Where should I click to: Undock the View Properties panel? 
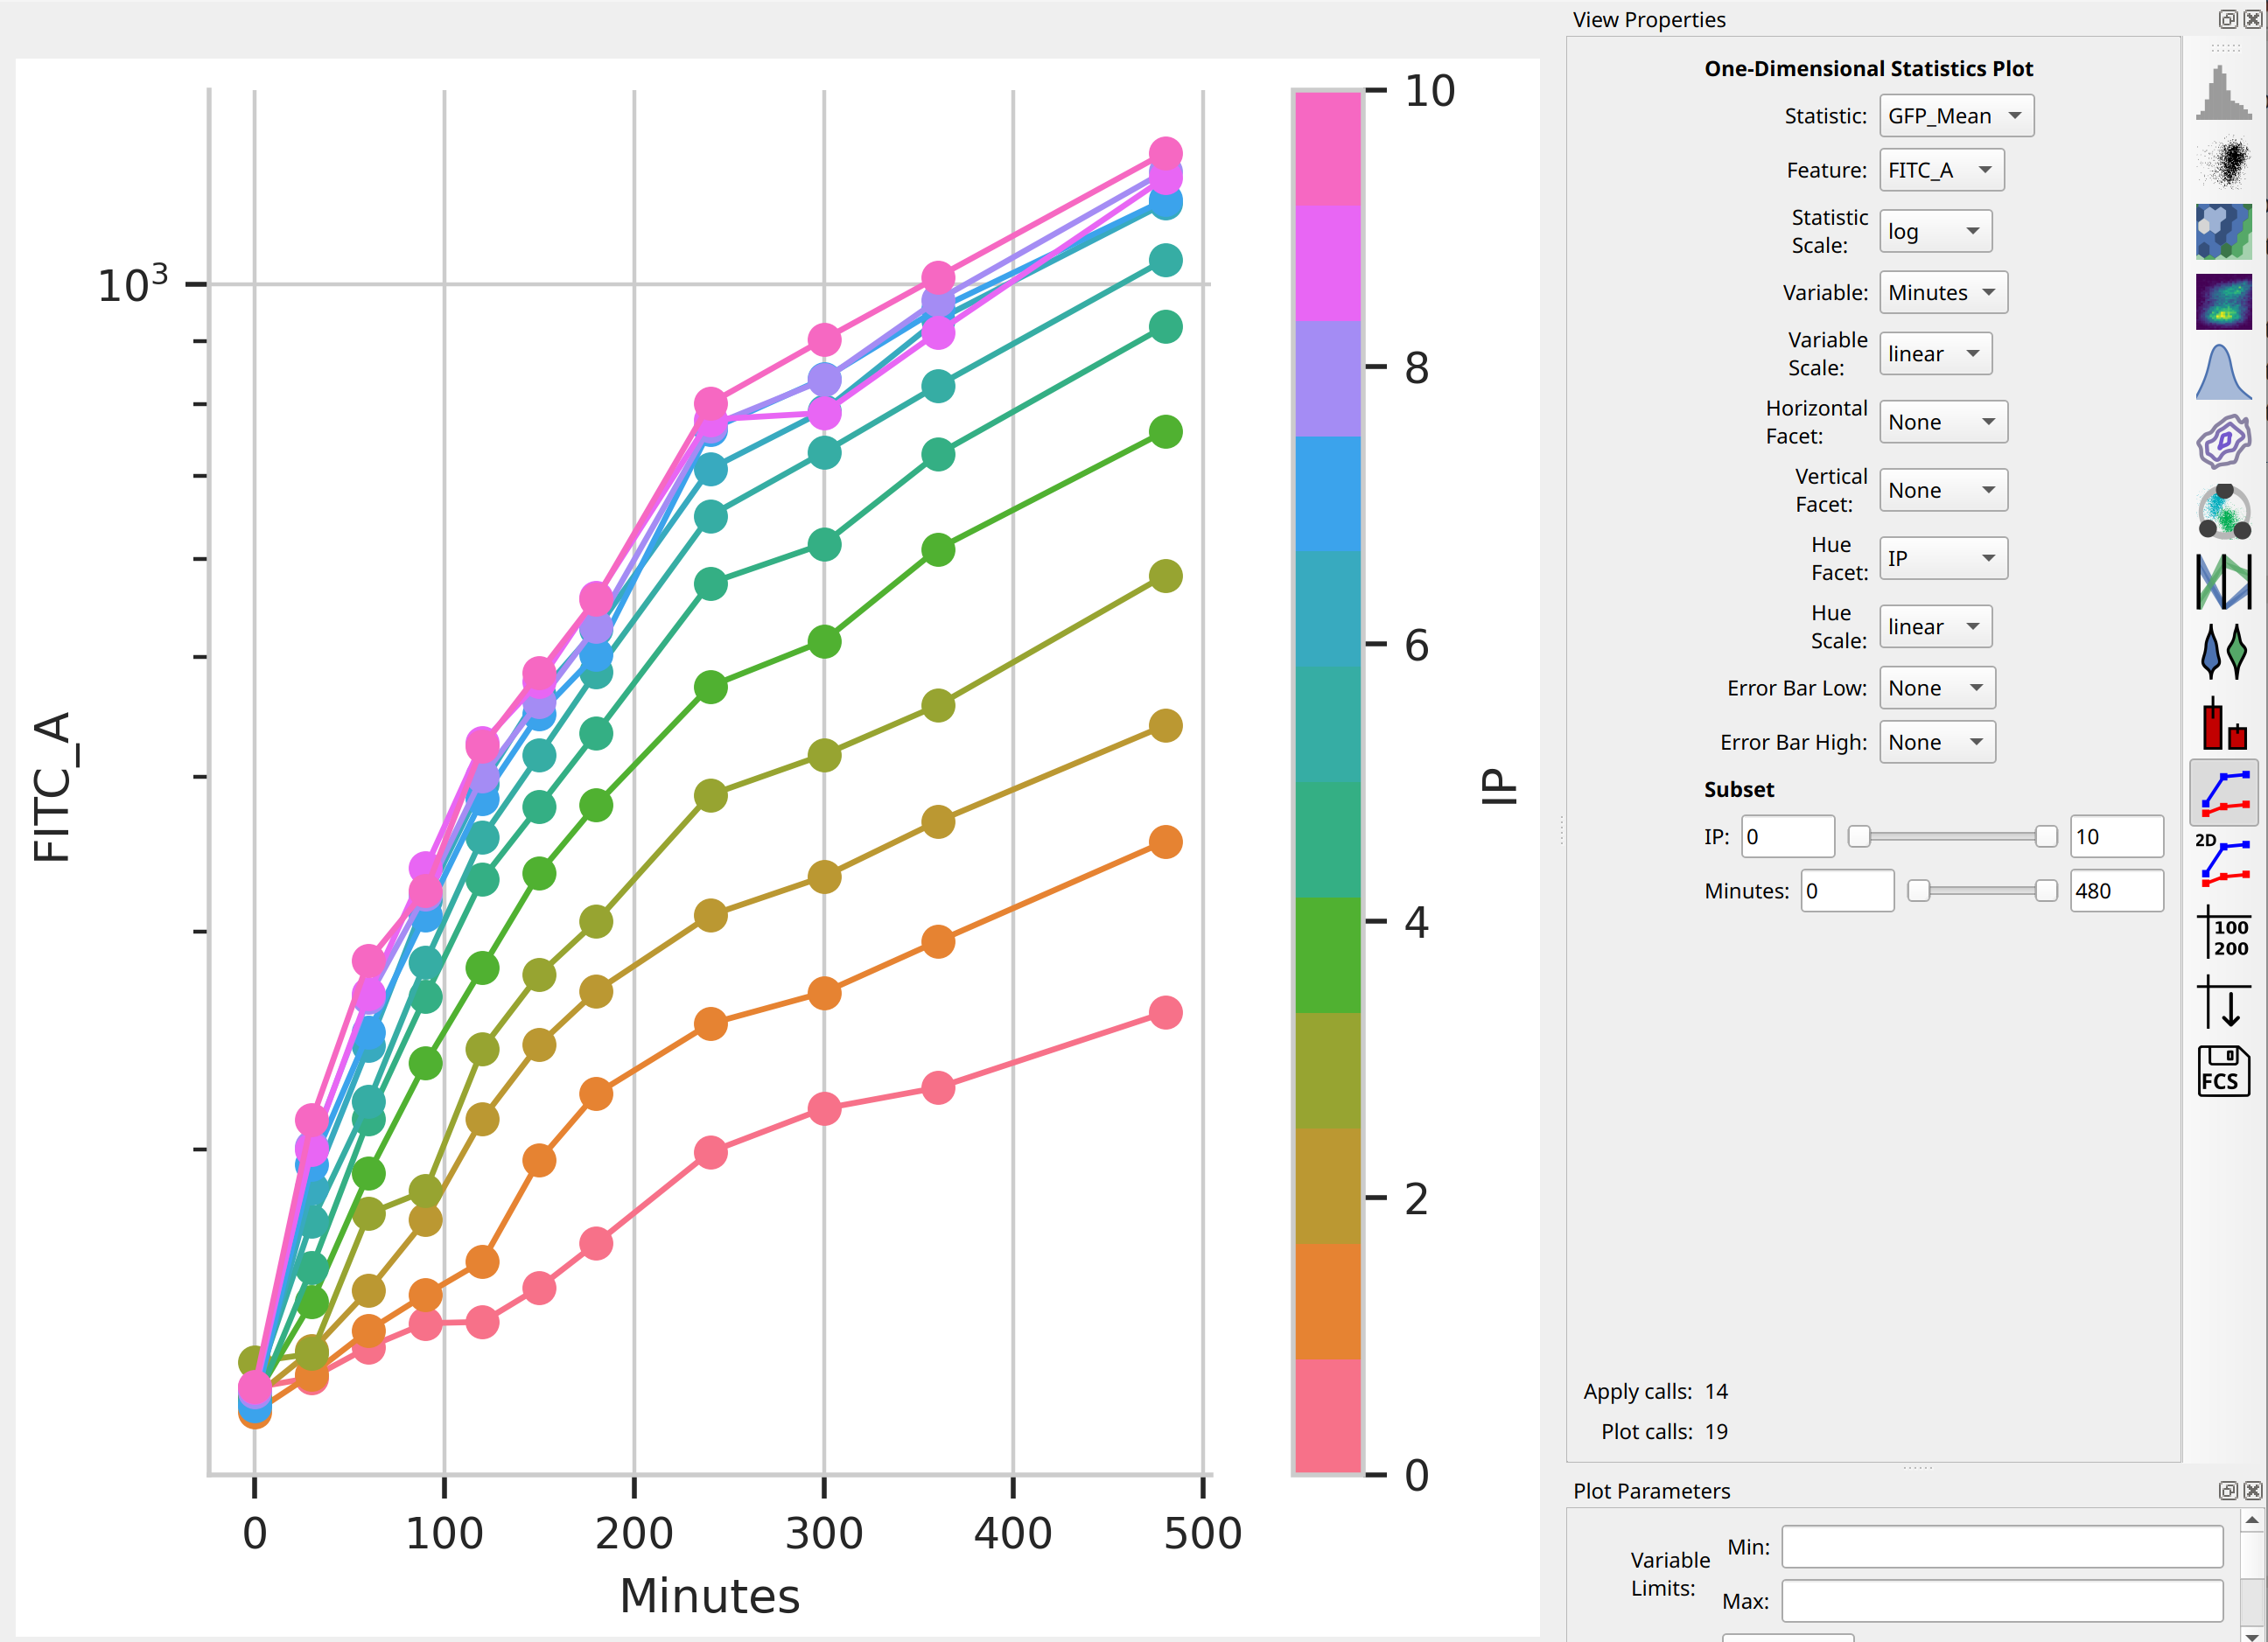click(x=2228, y=19)
